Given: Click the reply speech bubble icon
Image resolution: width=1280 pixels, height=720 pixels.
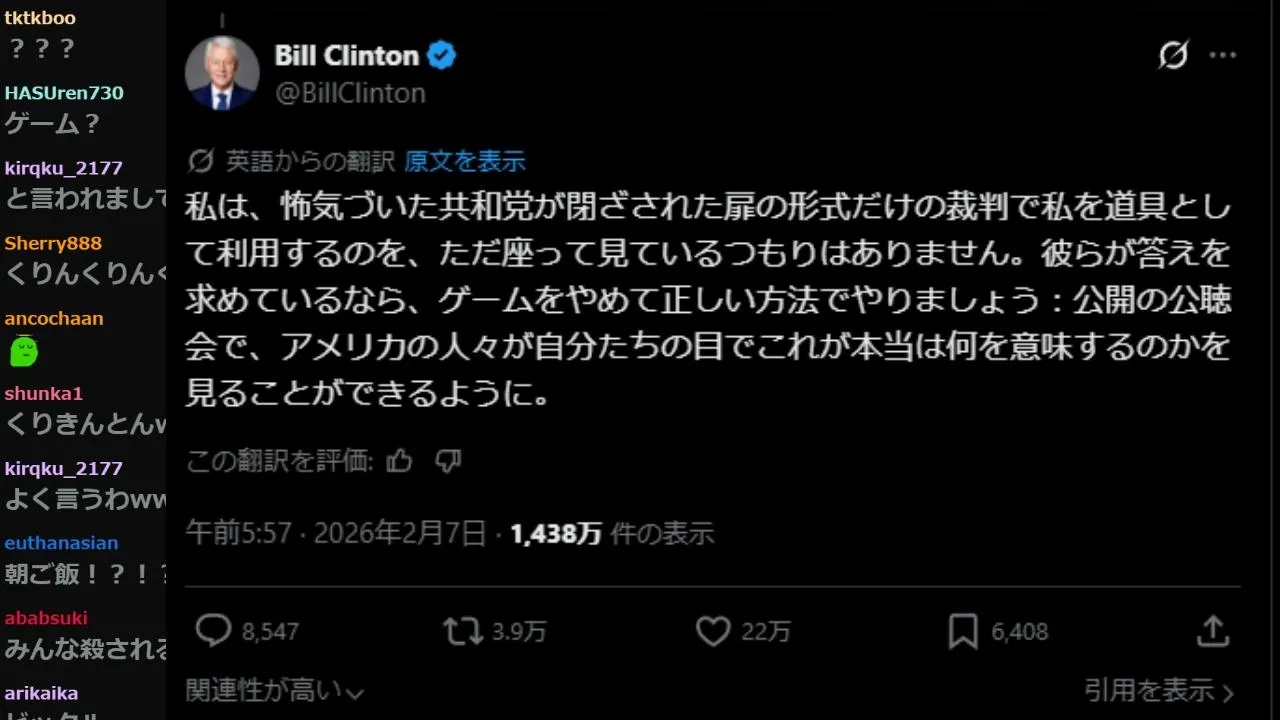Looking at the screenshot, I should click(213, 631).
